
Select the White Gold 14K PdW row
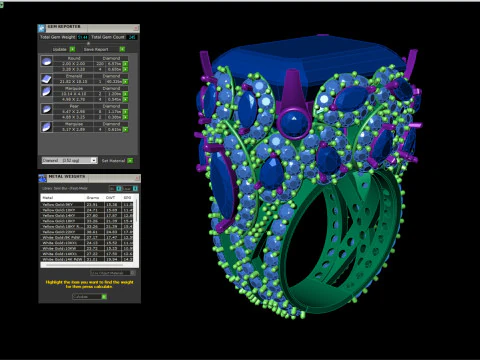[x=87, y=259]
